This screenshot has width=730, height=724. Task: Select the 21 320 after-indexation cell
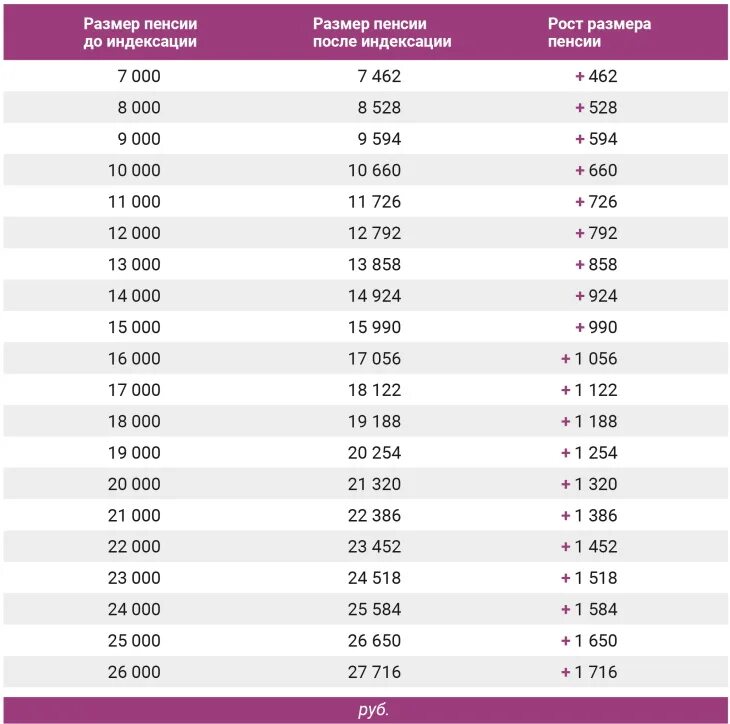click(x=374, y=484)
